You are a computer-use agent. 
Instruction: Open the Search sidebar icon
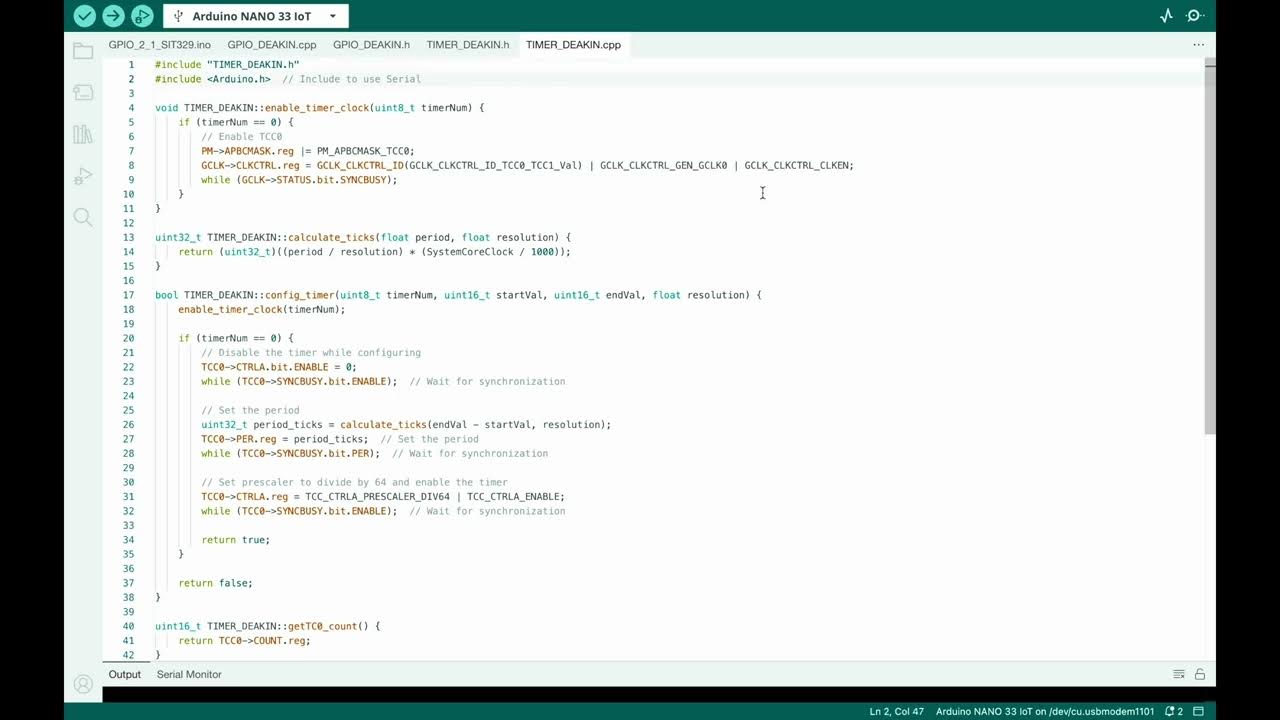(x=83, y=217)
